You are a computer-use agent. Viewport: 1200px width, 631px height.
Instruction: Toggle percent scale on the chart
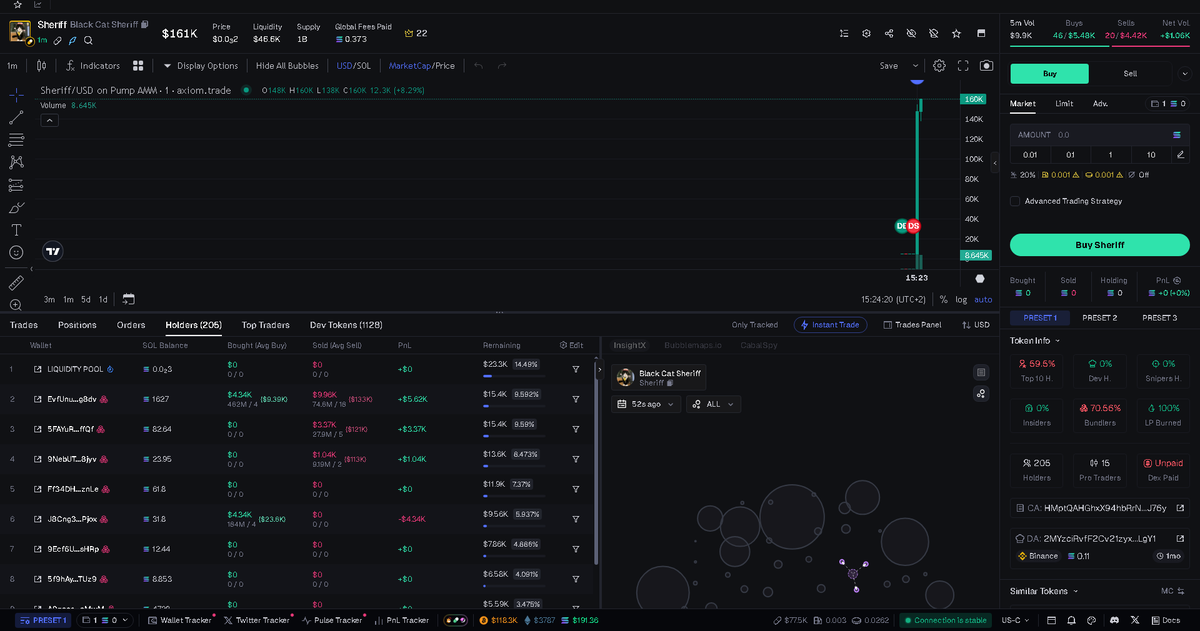(943, 299)
